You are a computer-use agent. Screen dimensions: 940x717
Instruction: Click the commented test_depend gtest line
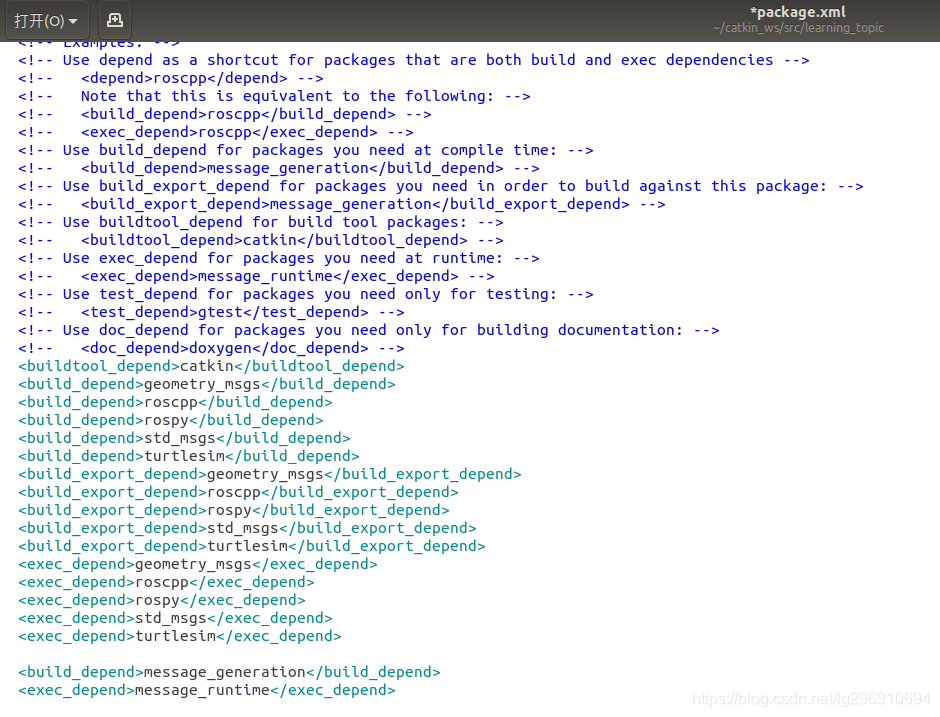click(x=212, y=312)
